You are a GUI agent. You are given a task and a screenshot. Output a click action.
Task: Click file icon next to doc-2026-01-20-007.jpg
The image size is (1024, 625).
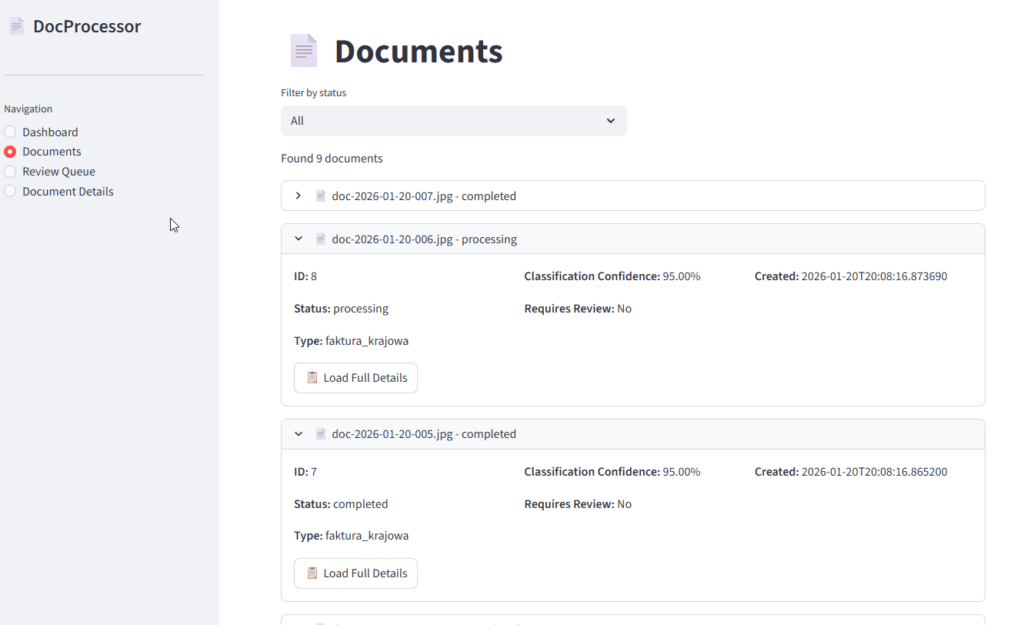(321, 196)
